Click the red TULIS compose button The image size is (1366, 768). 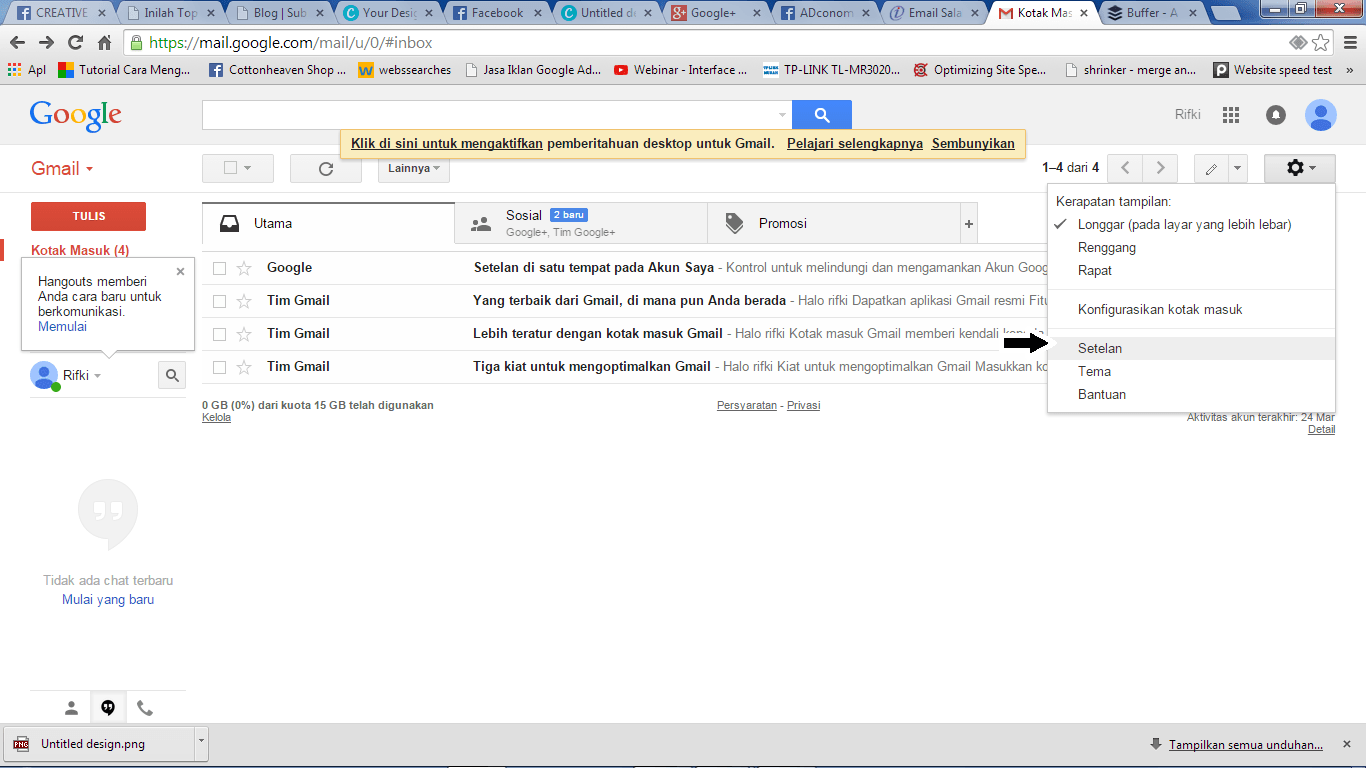pos(88,216)
